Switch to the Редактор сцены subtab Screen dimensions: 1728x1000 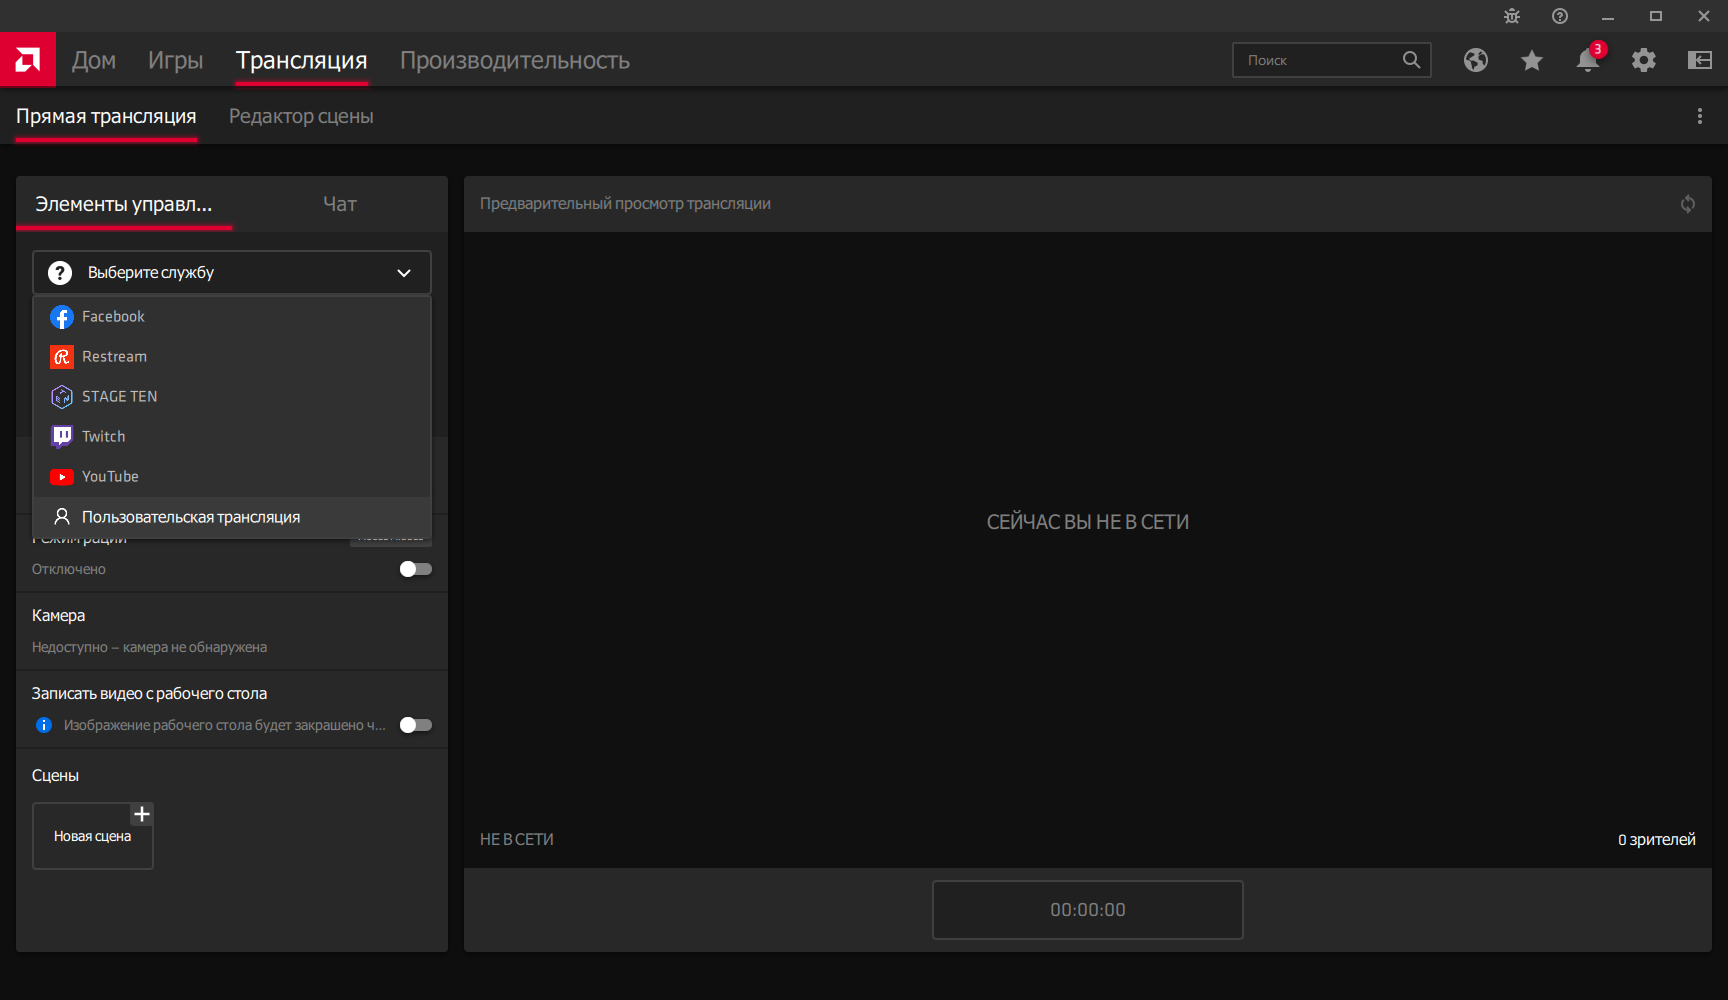pyautogui.click(x=301, y=116)
